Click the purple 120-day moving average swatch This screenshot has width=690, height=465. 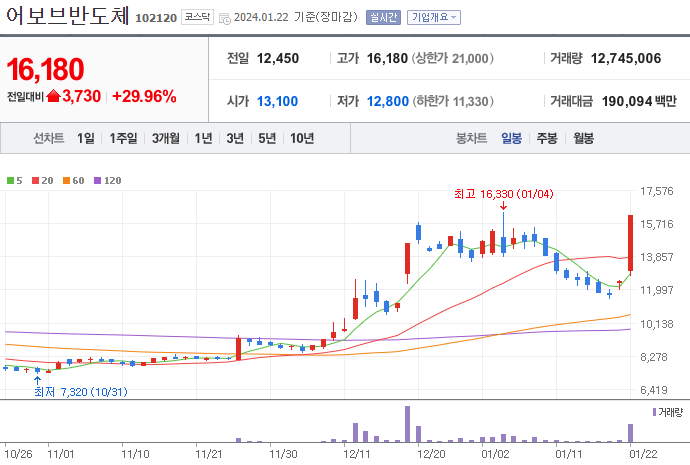[x=98, y=180]
